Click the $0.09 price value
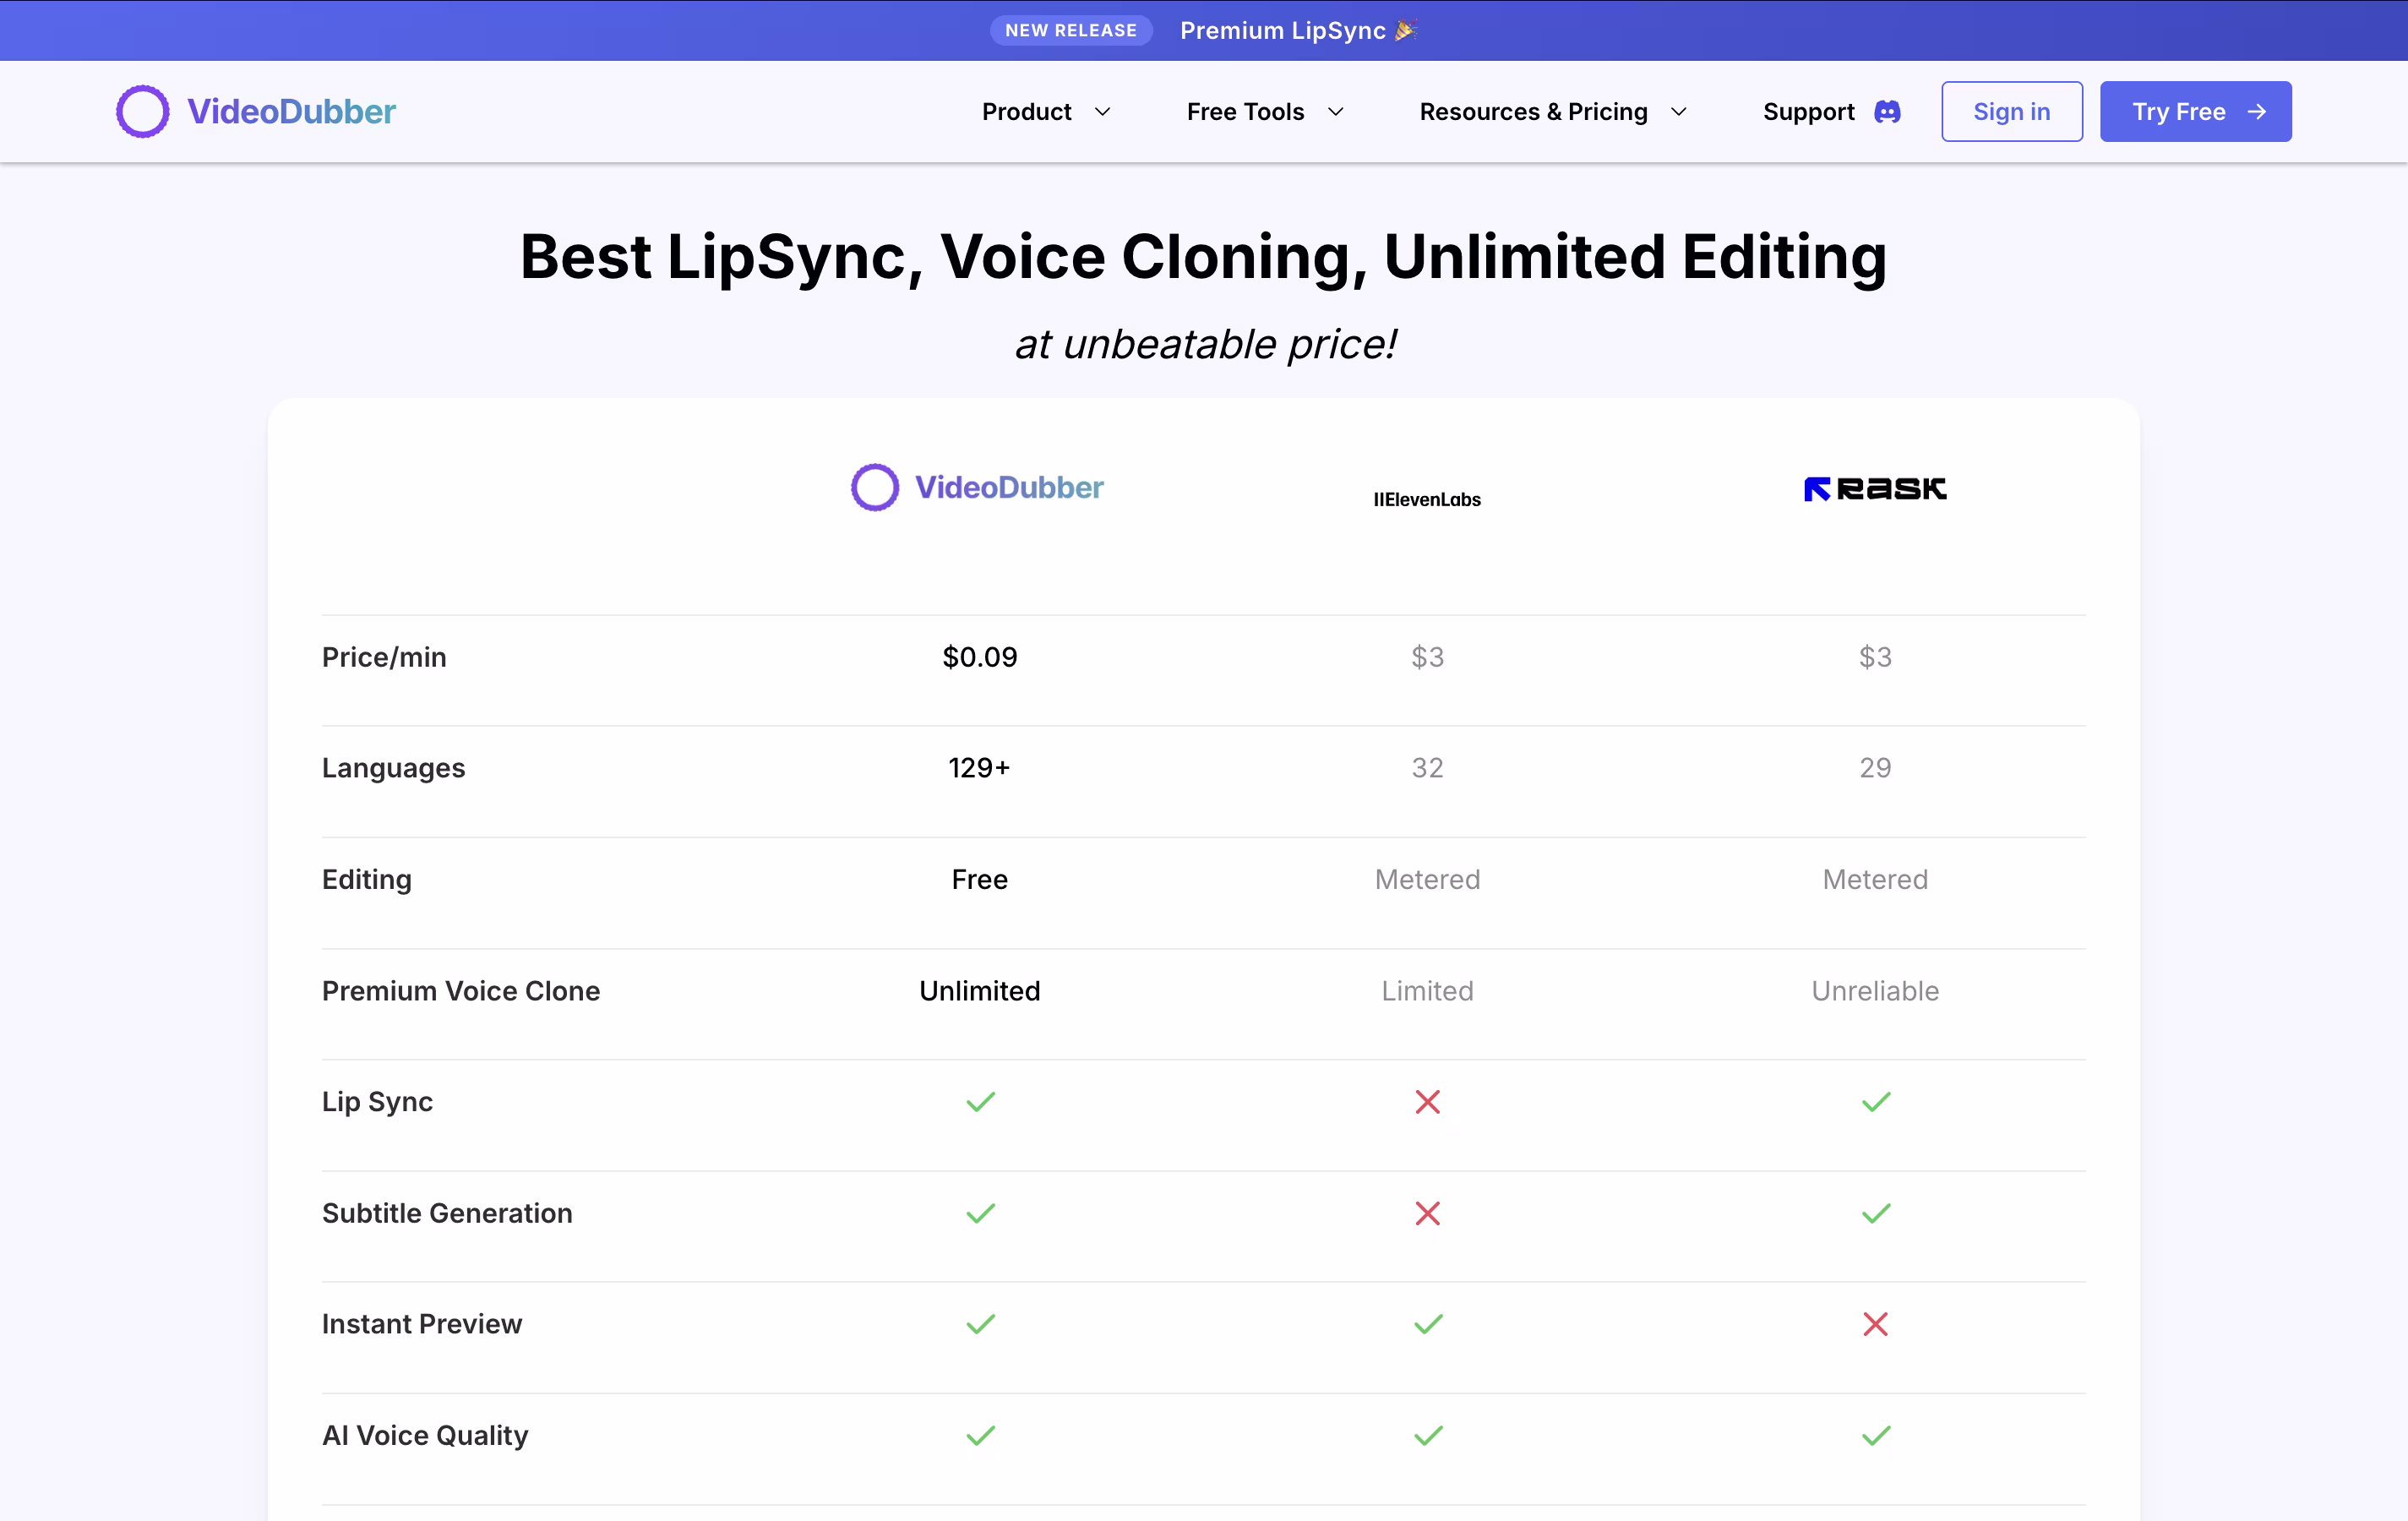2408x1521 pixels. pos(979,657)
